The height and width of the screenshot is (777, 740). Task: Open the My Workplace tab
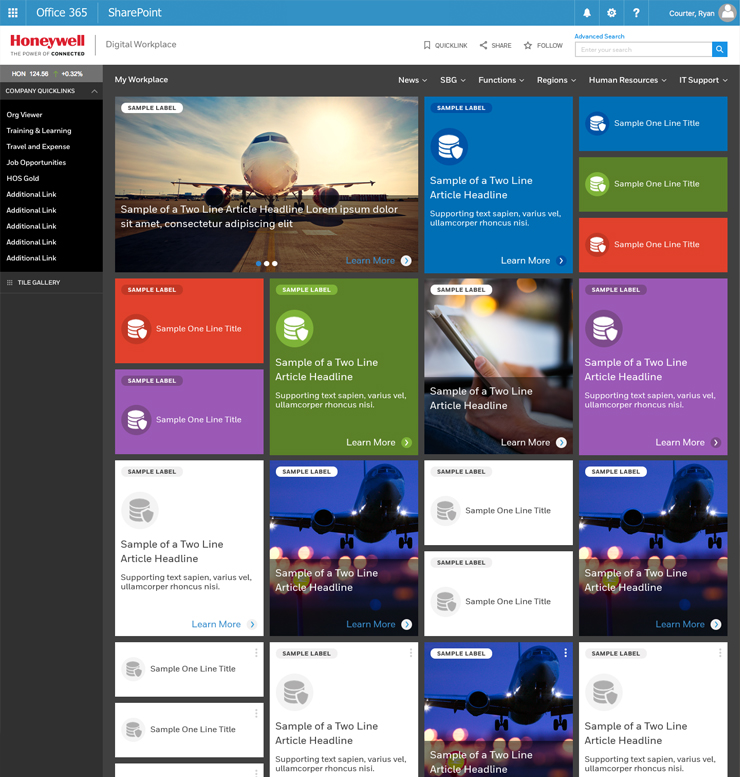[x=141, y=80]
